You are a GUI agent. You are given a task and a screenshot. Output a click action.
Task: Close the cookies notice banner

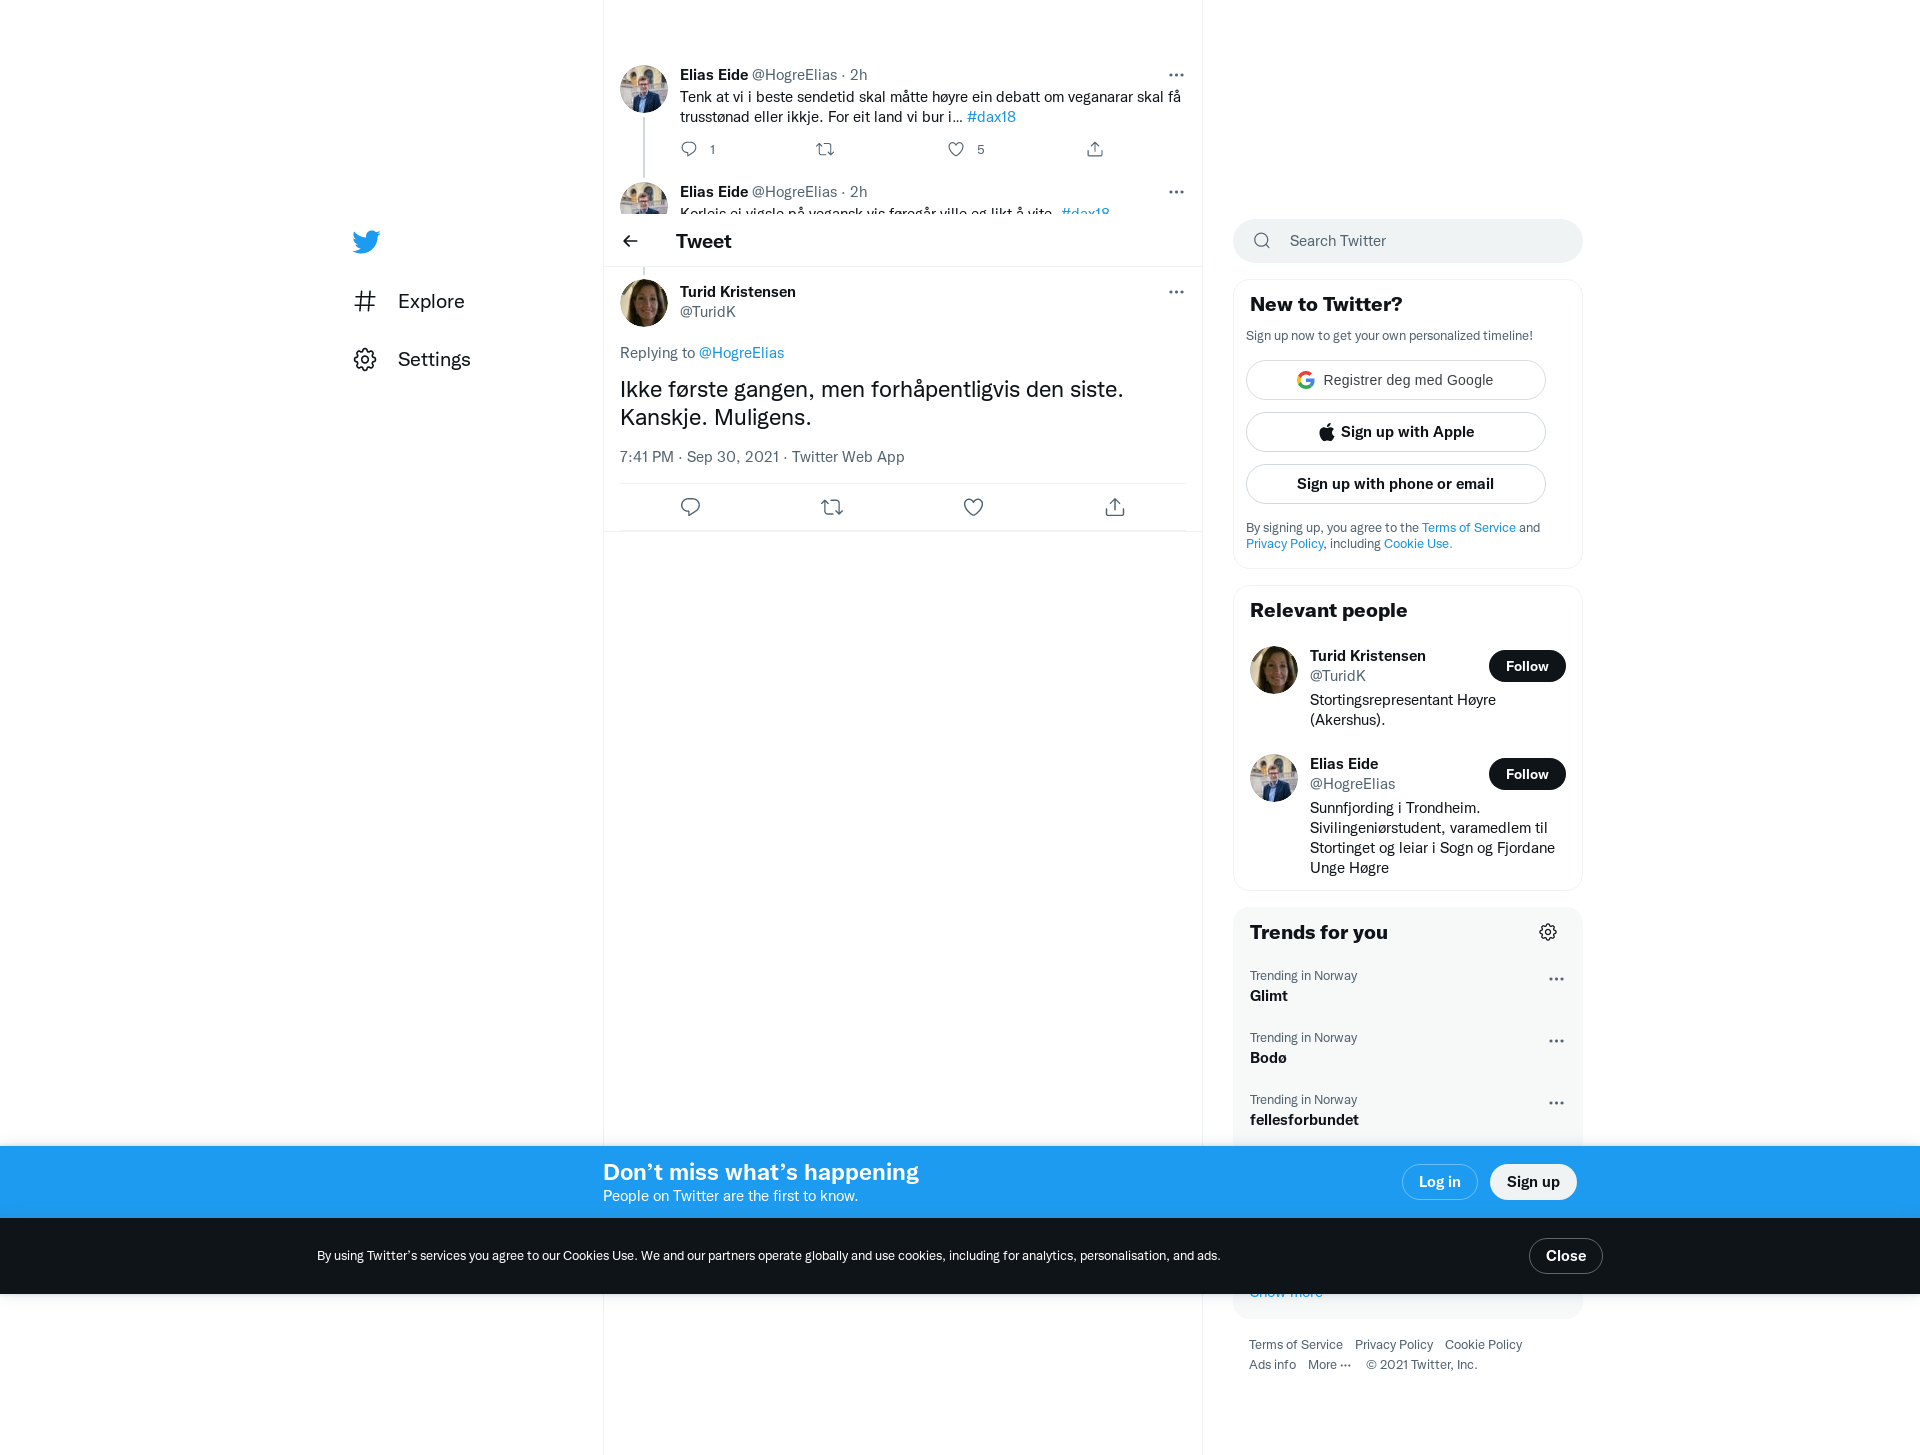click(x=1565, y=1256)
